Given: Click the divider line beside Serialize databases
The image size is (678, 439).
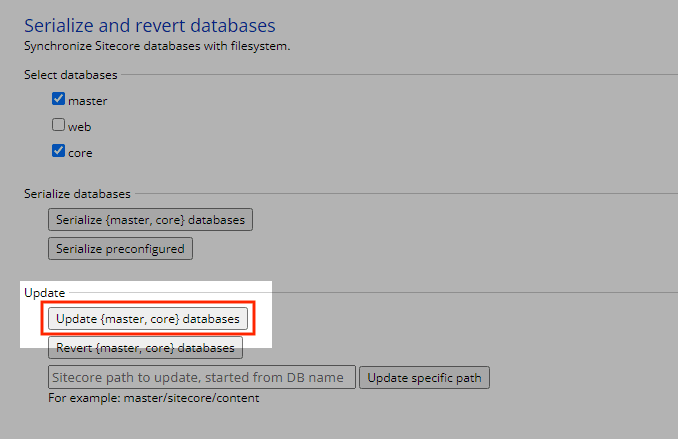Looking at the screenshot, I should (x=400, y=193).
